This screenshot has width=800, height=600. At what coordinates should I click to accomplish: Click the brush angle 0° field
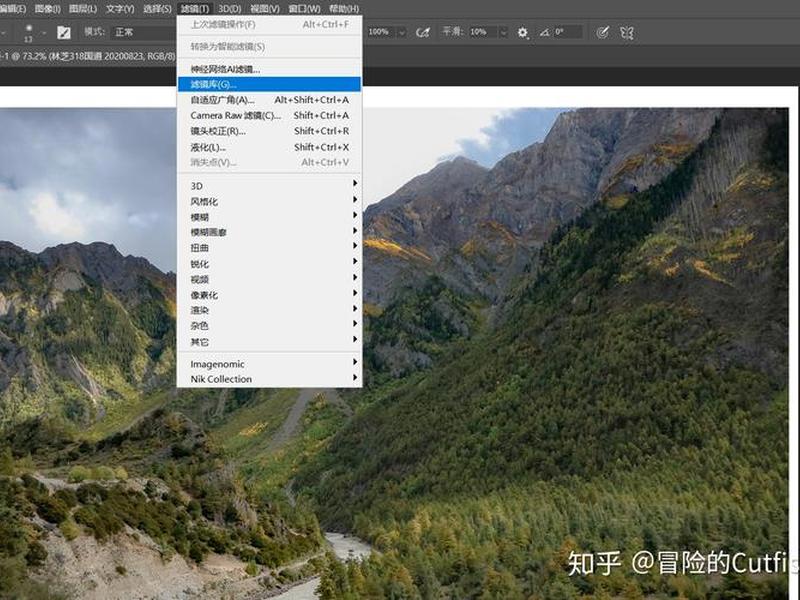click(567, 32)
